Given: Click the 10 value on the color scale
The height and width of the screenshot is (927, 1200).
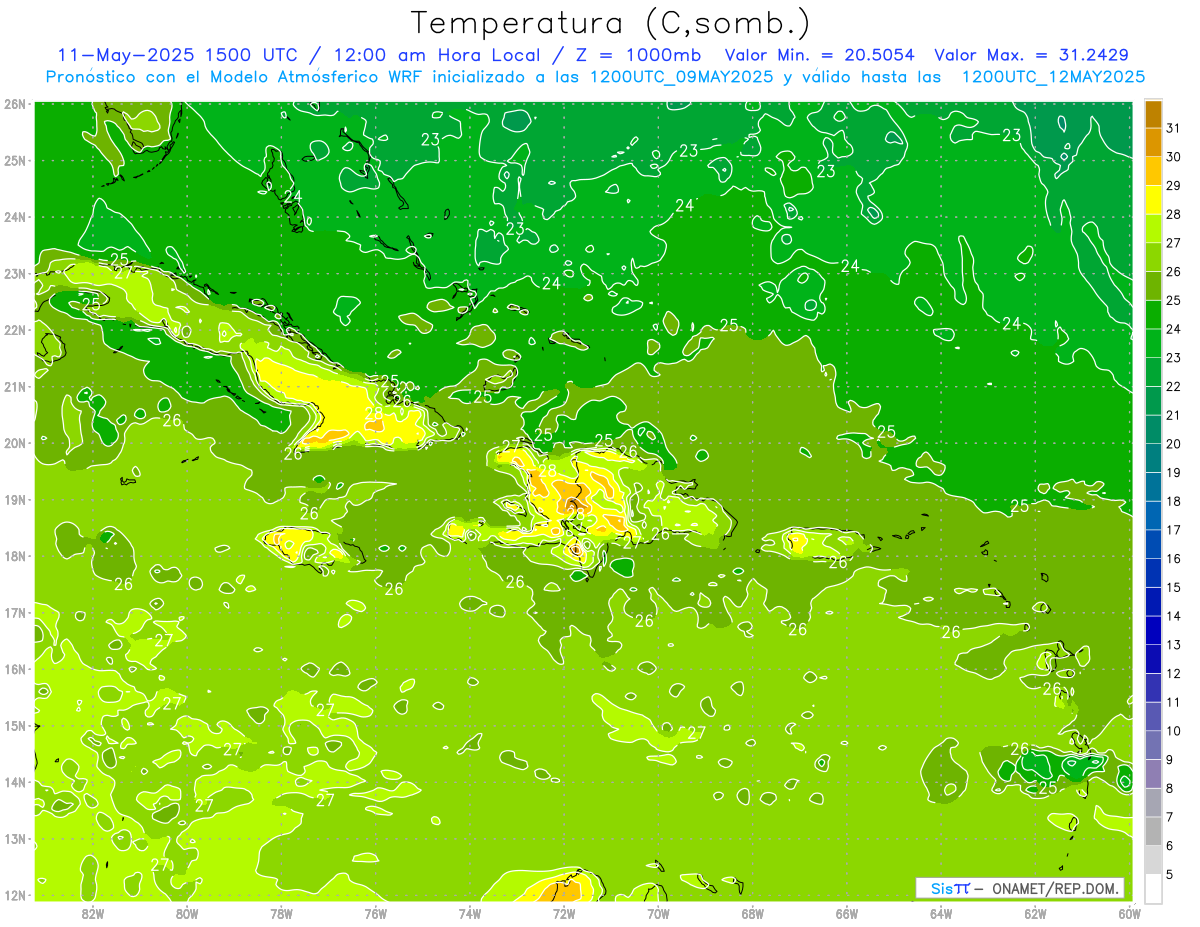Looking at the screenshot, I should 1173,731.
